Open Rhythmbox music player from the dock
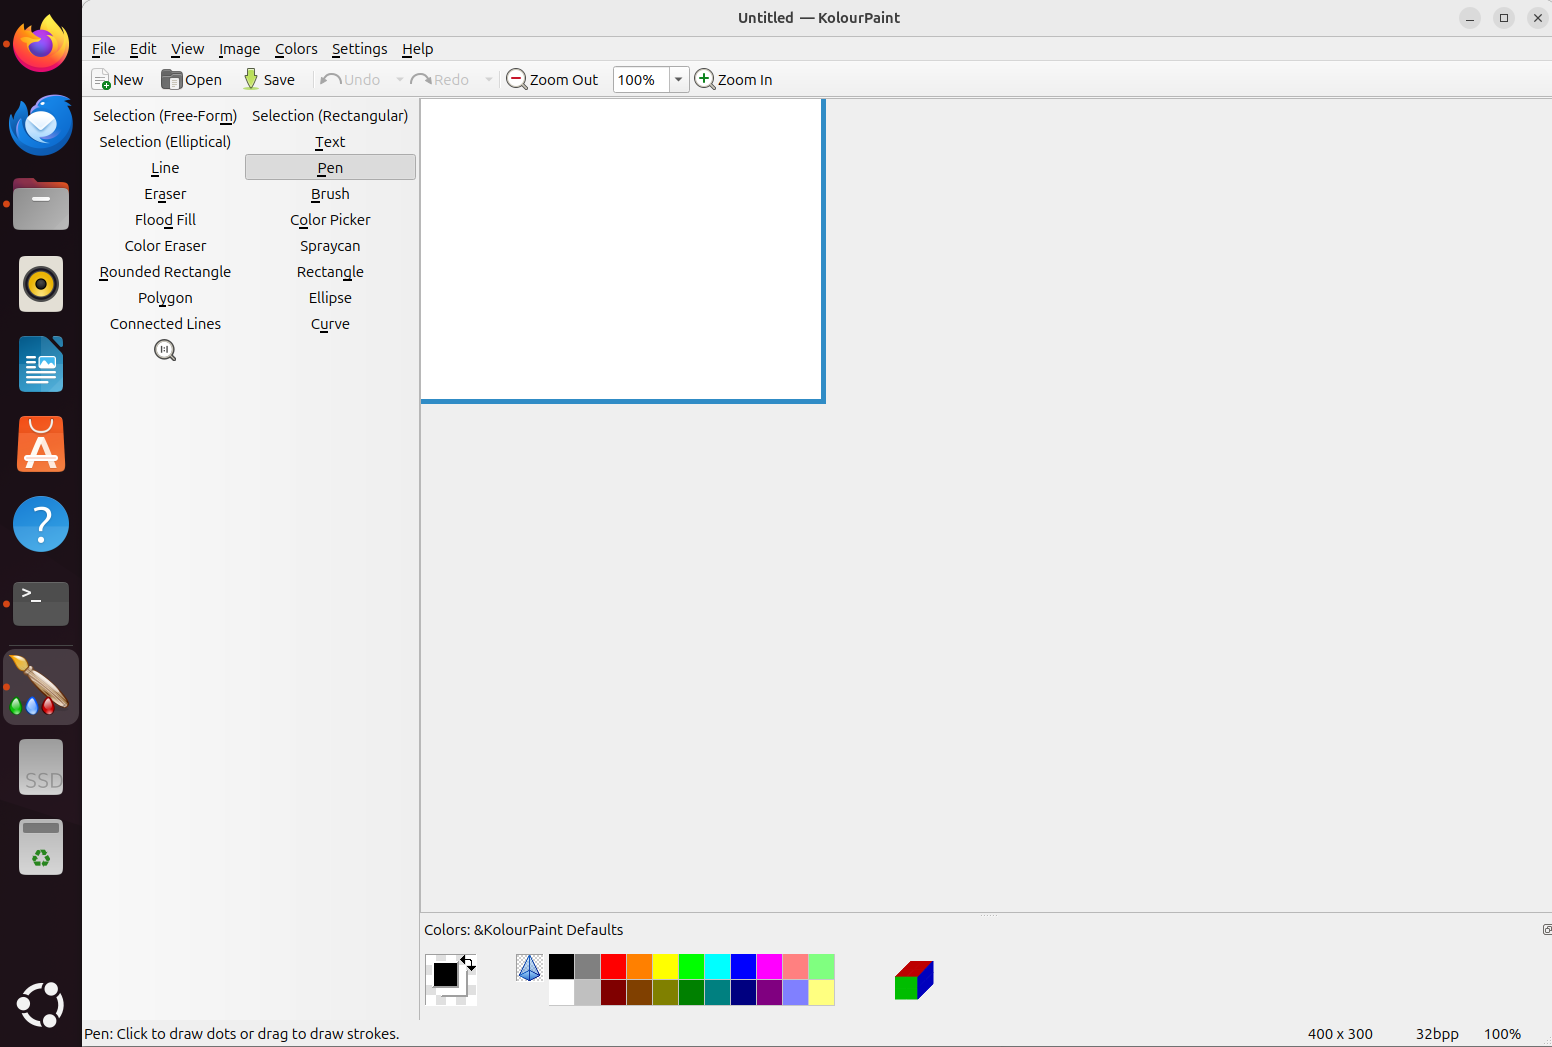Image resolution: width=1552 pixels, height=1047 pixels. (41, 285)
